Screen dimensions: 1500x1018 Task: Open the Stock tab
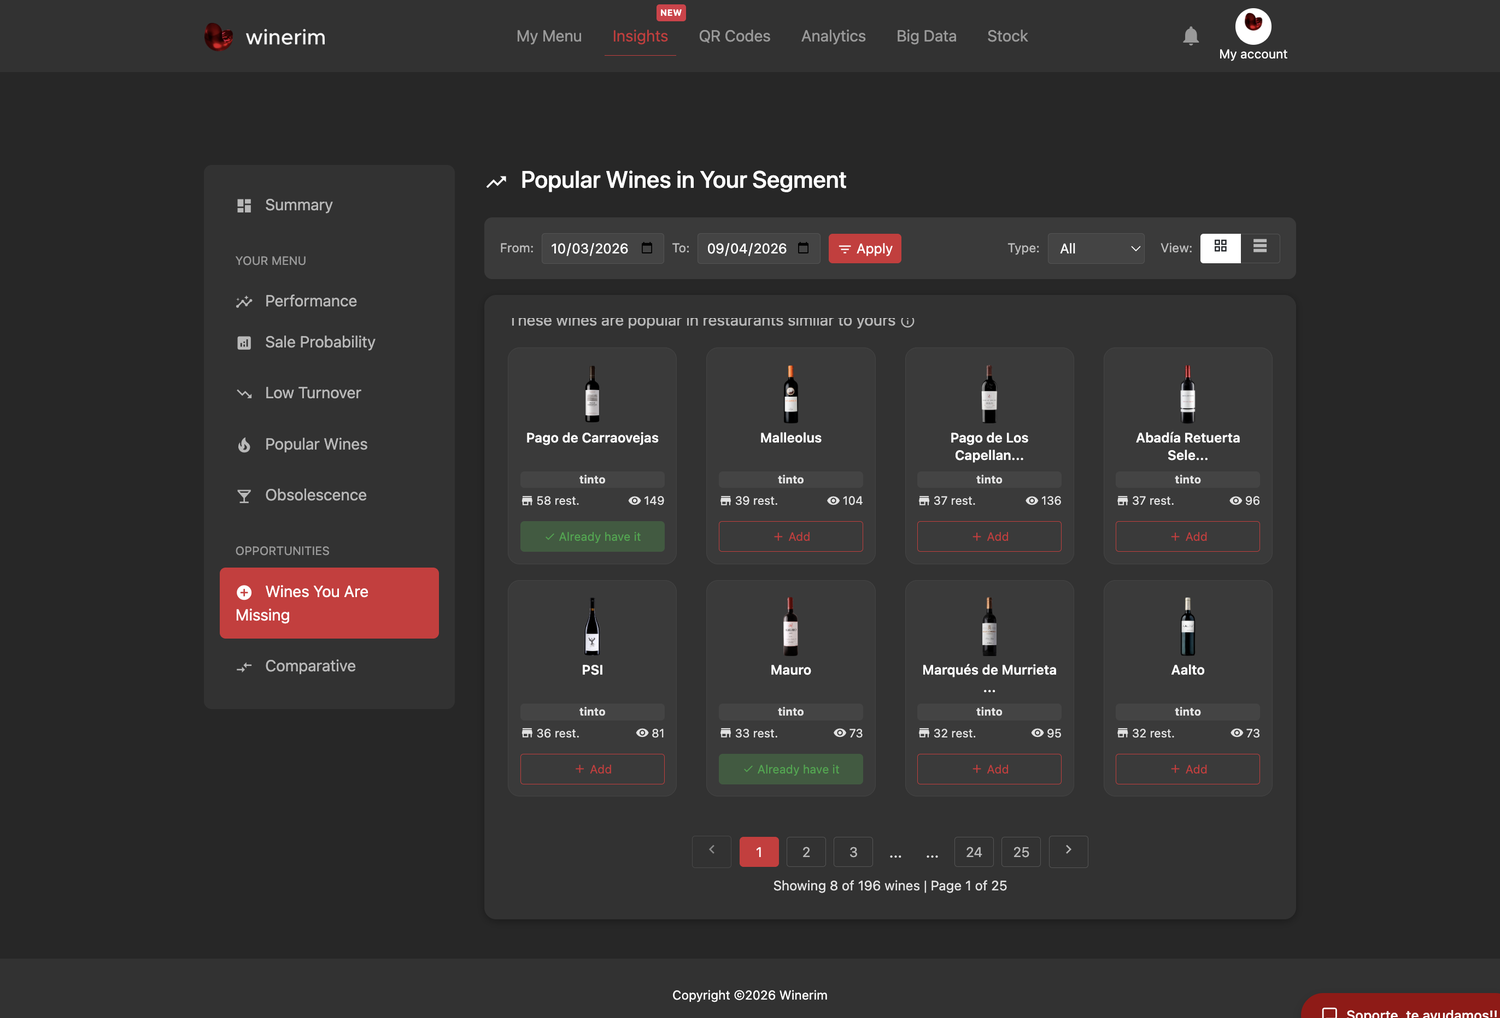[x=1007, y=36]
